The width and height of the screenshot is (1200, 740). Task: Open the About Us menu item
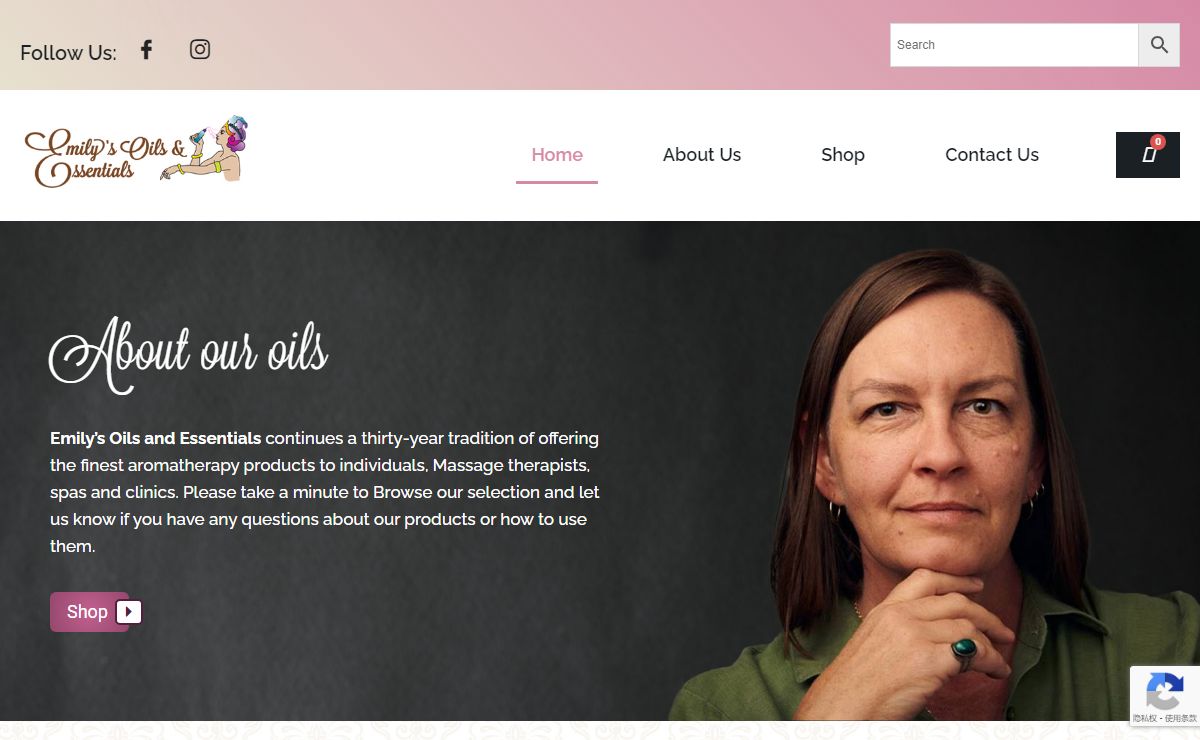[x=702, y=155]
